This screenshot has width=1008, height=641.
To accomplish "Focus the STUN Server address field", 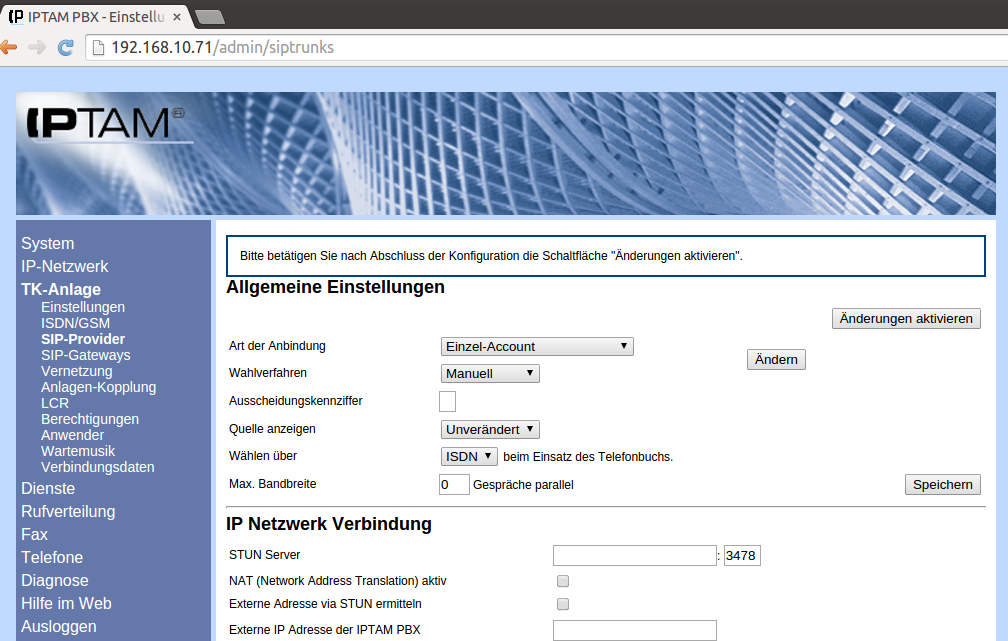I will [634, 555].
